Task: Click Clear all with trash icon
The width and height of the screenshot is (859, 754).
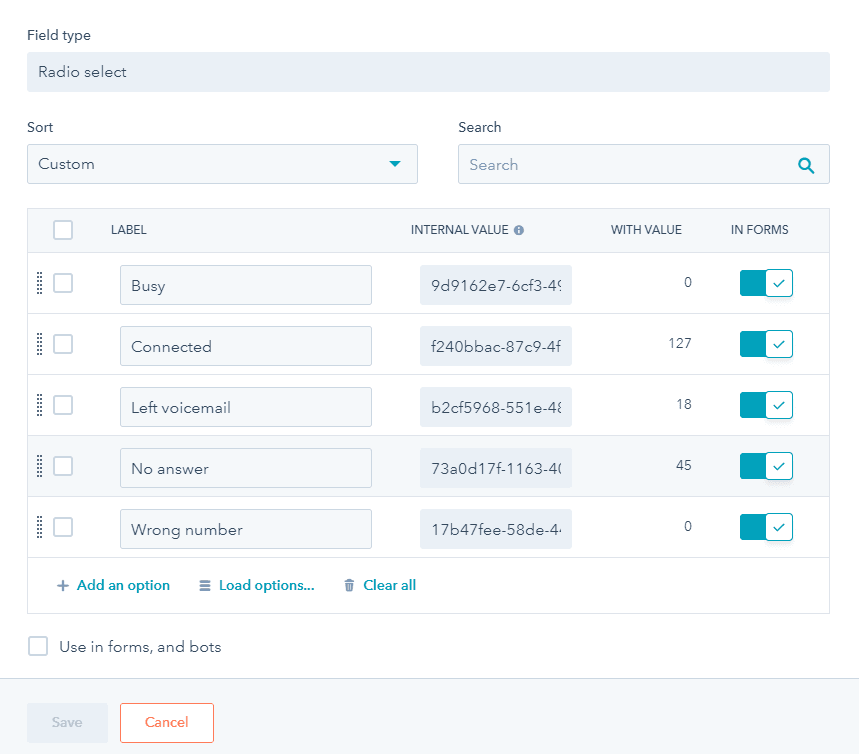Action: tap(379, 586)
